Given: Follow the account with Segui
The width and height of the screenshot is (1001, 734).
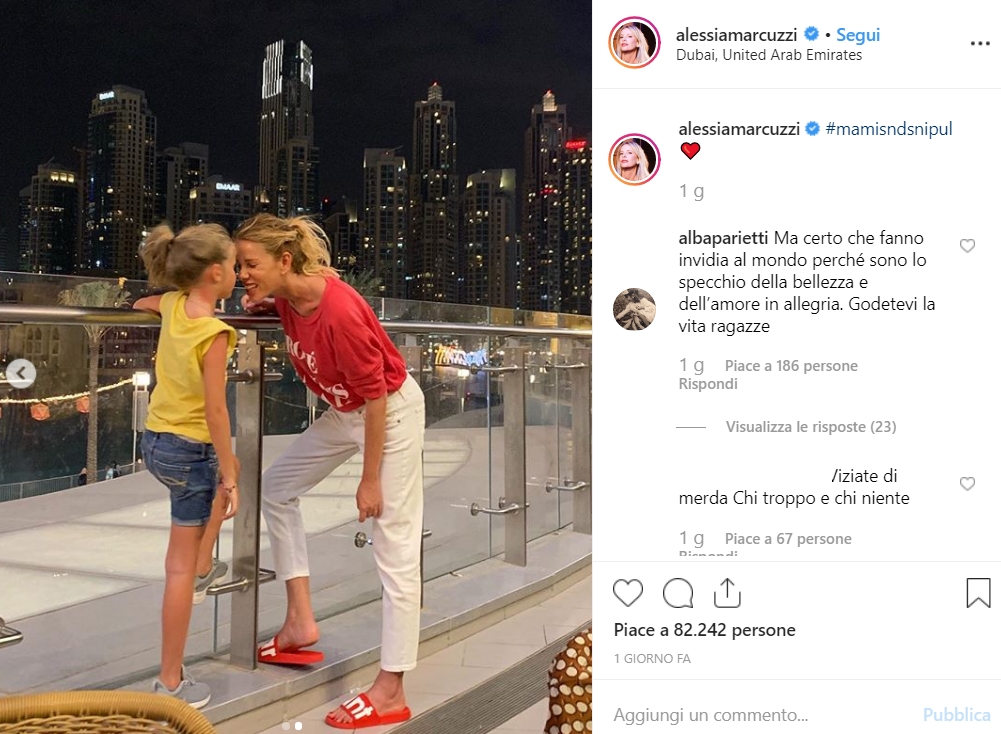Looking at the screenshot, I should click(x=858, y=34).
